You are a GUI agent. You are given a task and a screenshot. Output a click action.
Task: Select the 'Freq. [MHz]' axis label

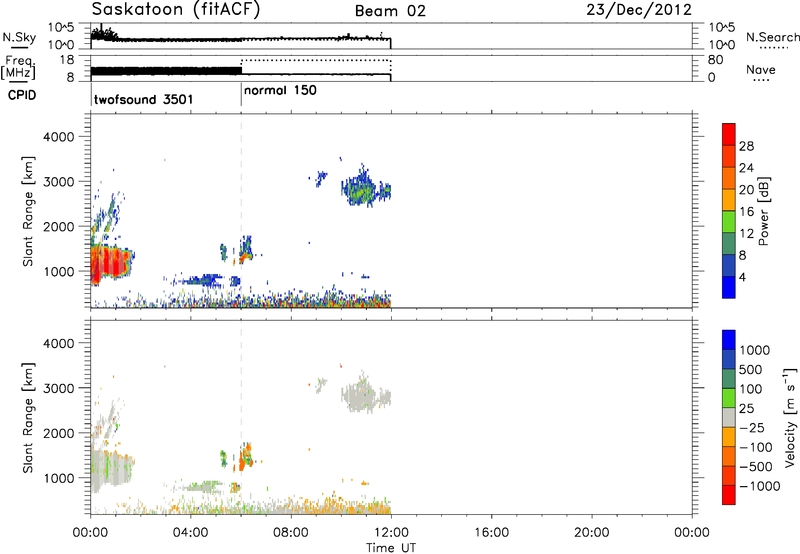pos(18,67)
